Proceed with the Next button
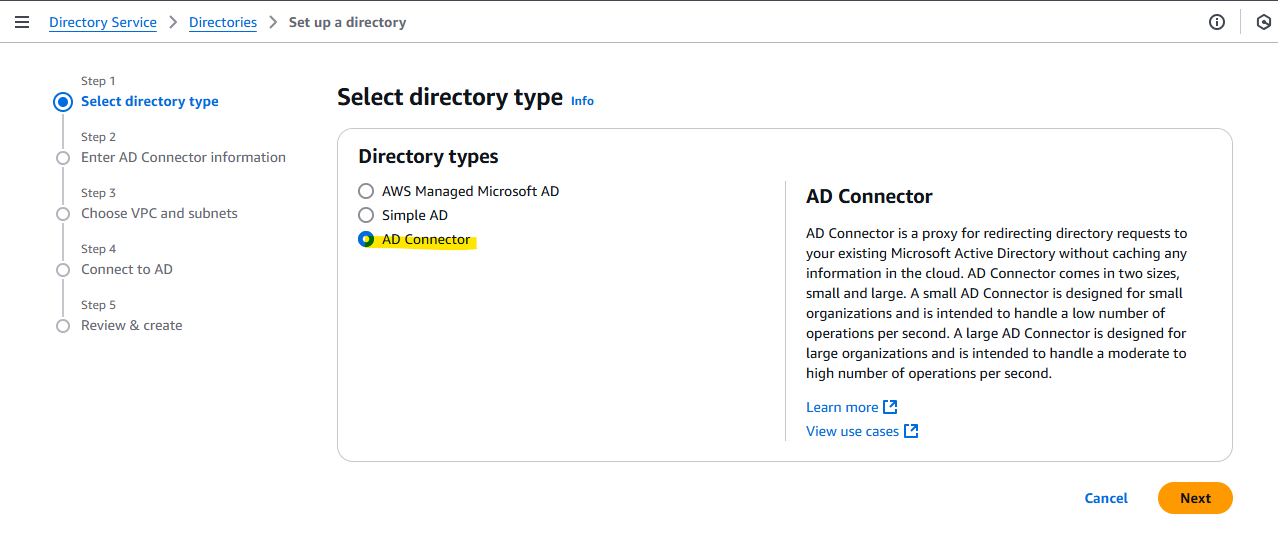 (1195, 498)
